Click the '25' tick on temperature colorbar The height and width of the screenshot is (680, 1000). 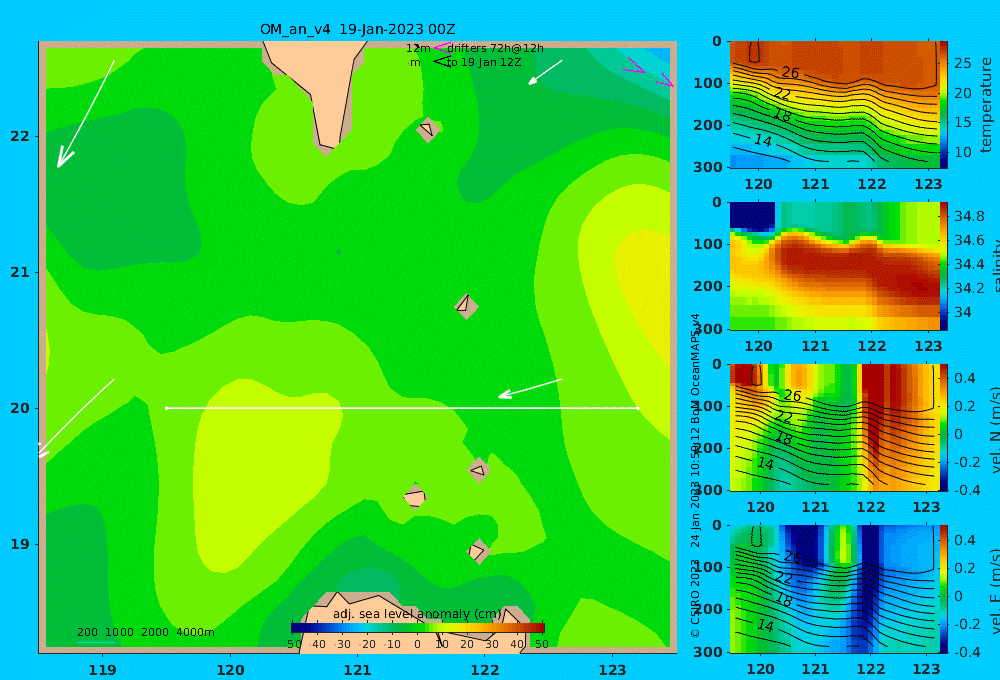962,63
